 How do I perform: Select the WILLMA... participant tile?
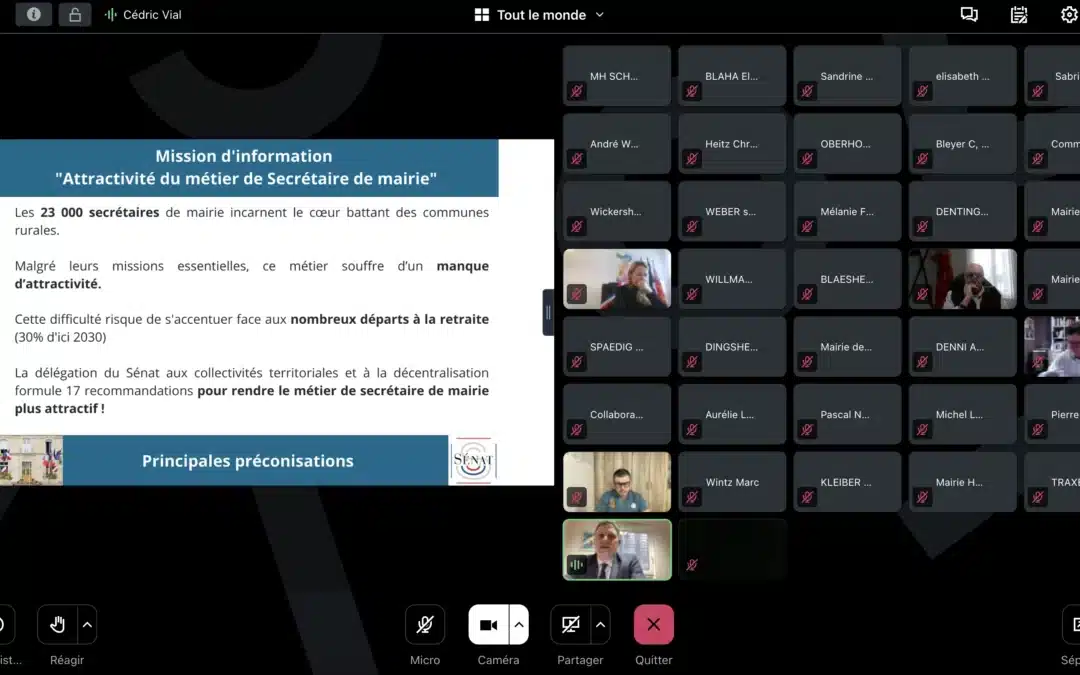point(732,279)
